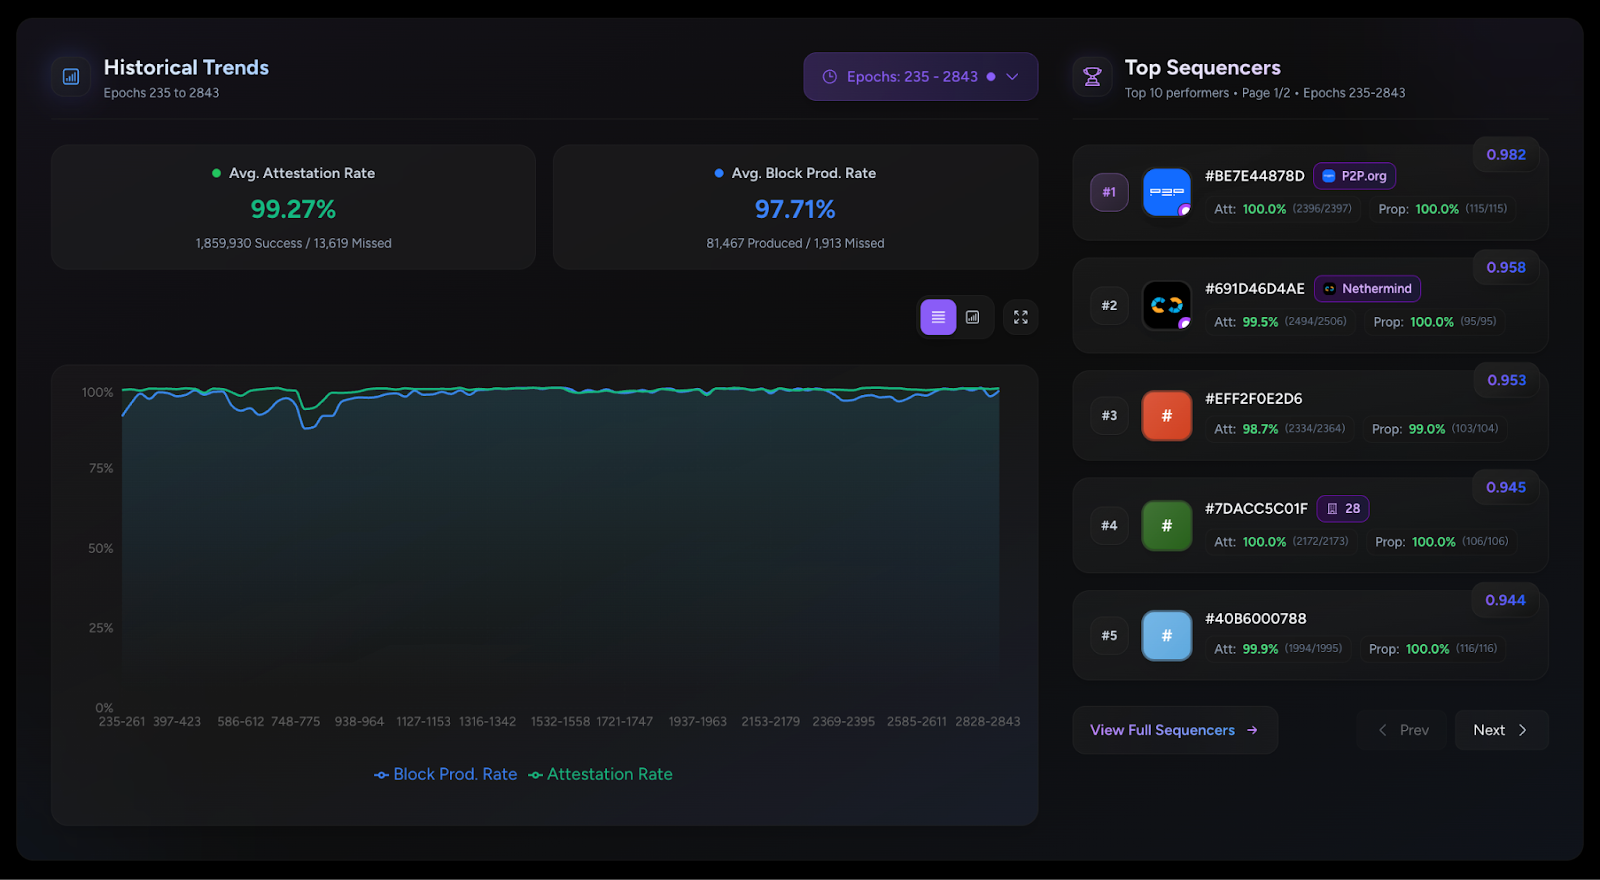This screenshot has width=1600, height=880.
Task: Click the chevron on the epochs selector
Action: point(1012,77)
